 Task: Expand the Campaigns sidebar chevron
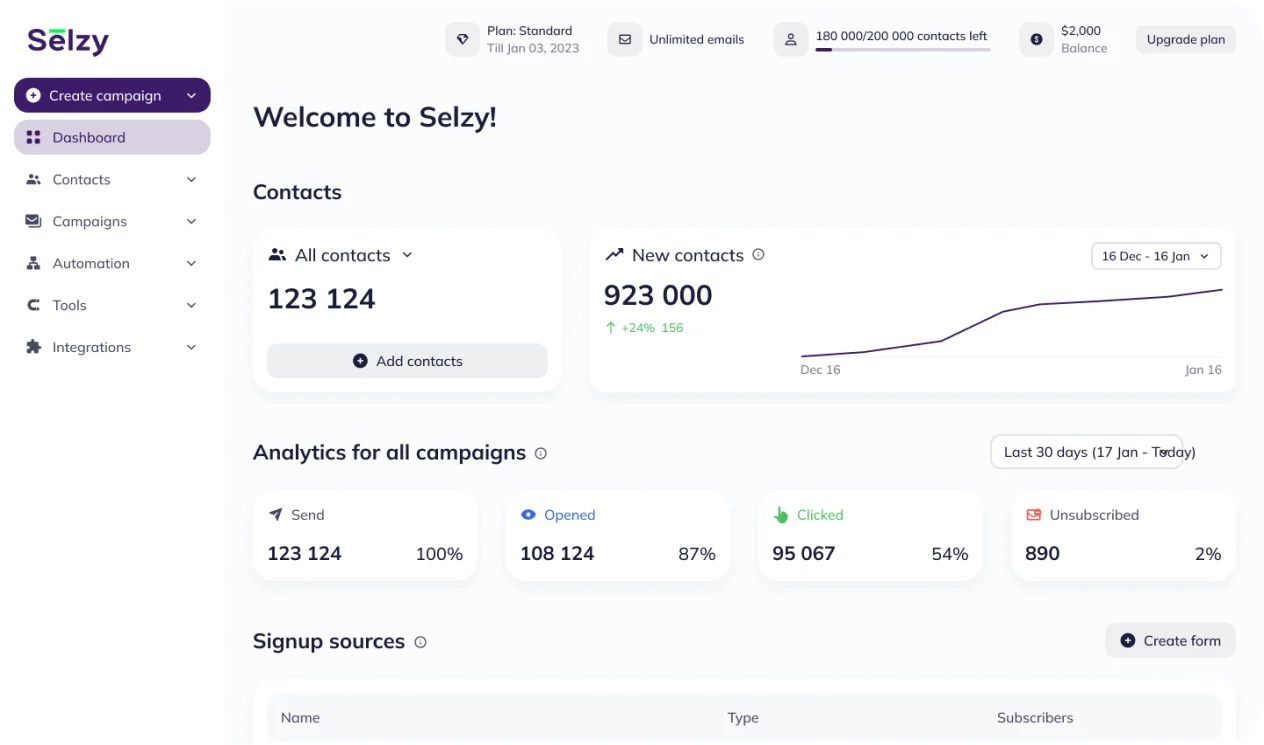click(191, 222)
